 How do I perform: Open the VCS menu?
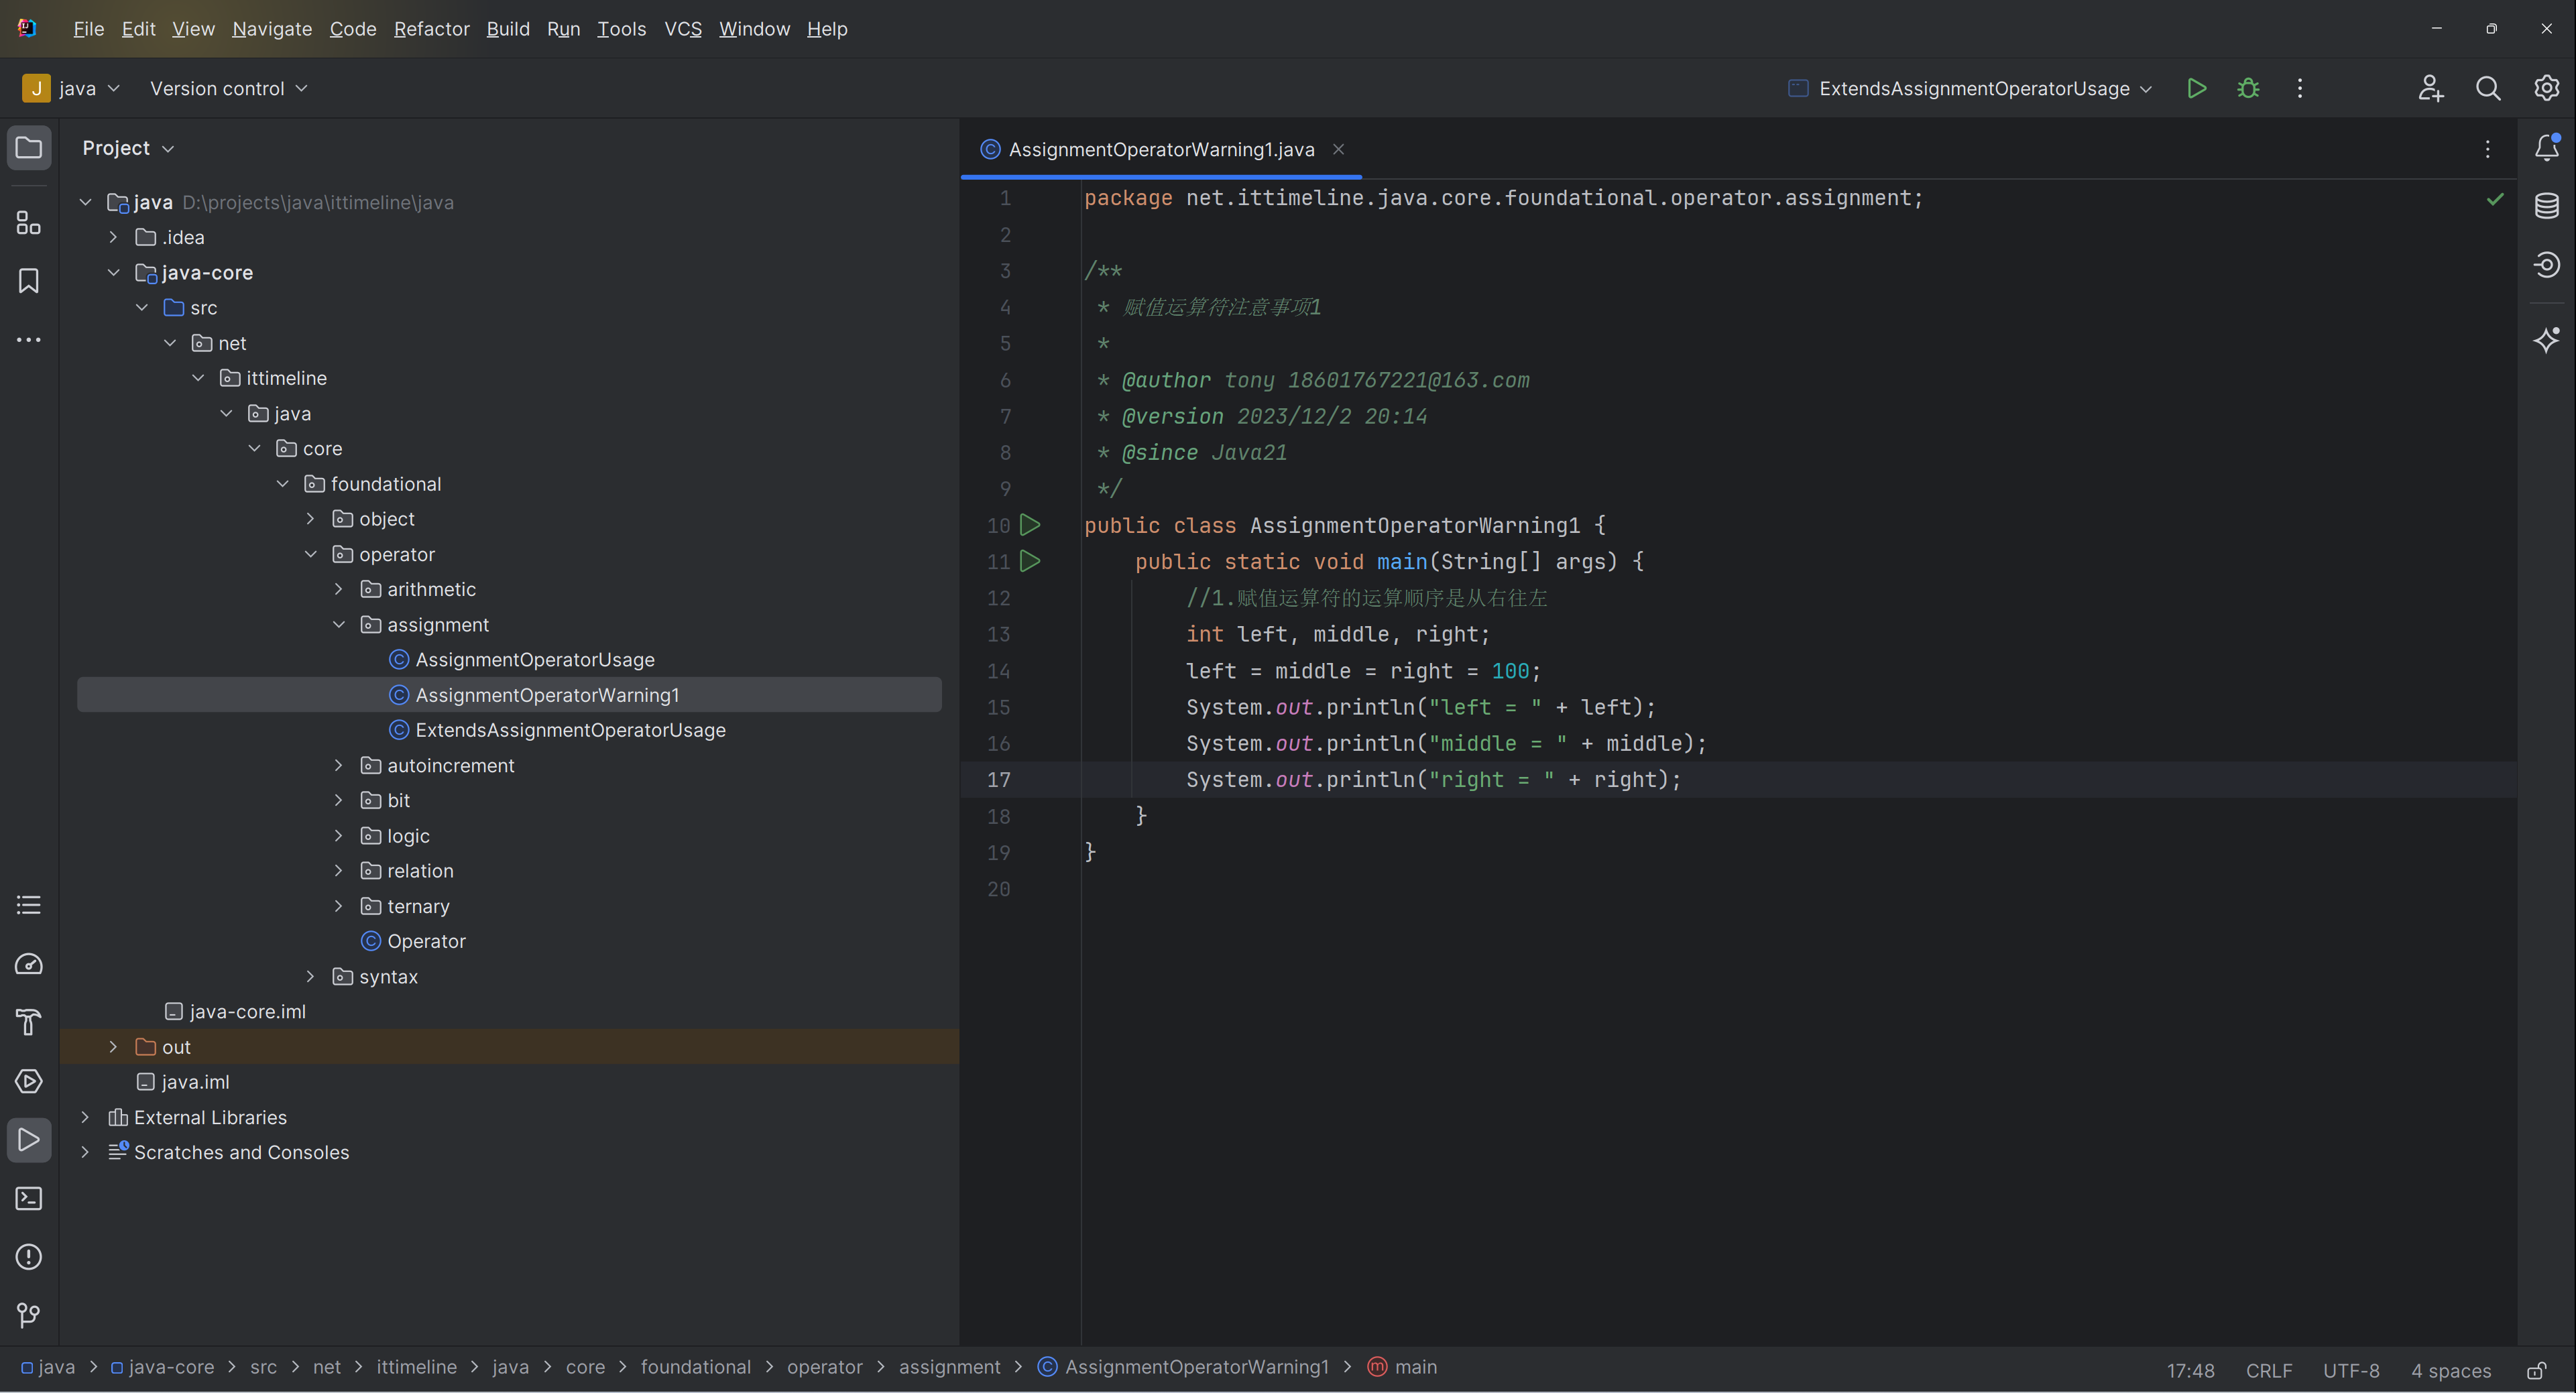683,29
